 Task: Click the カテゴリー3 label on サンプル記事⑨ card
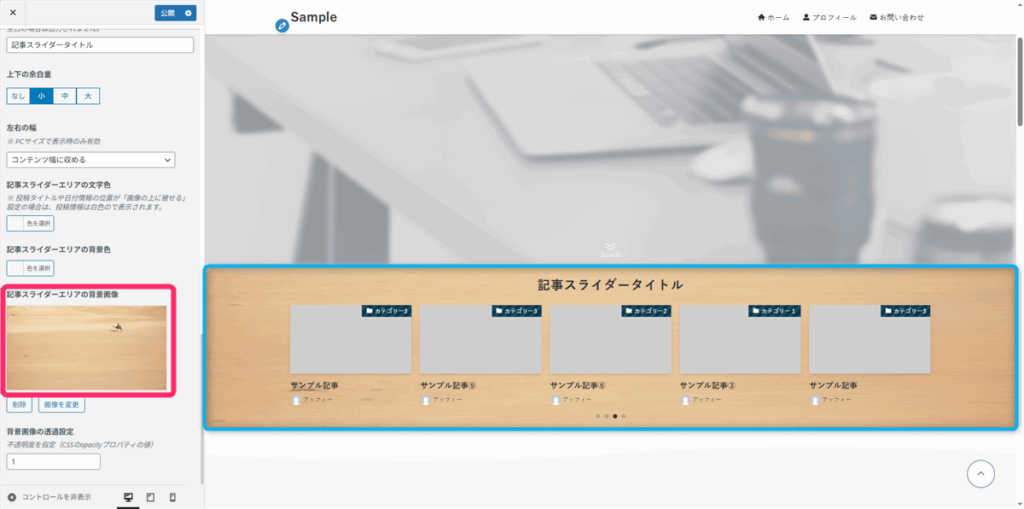pos(517,311)
